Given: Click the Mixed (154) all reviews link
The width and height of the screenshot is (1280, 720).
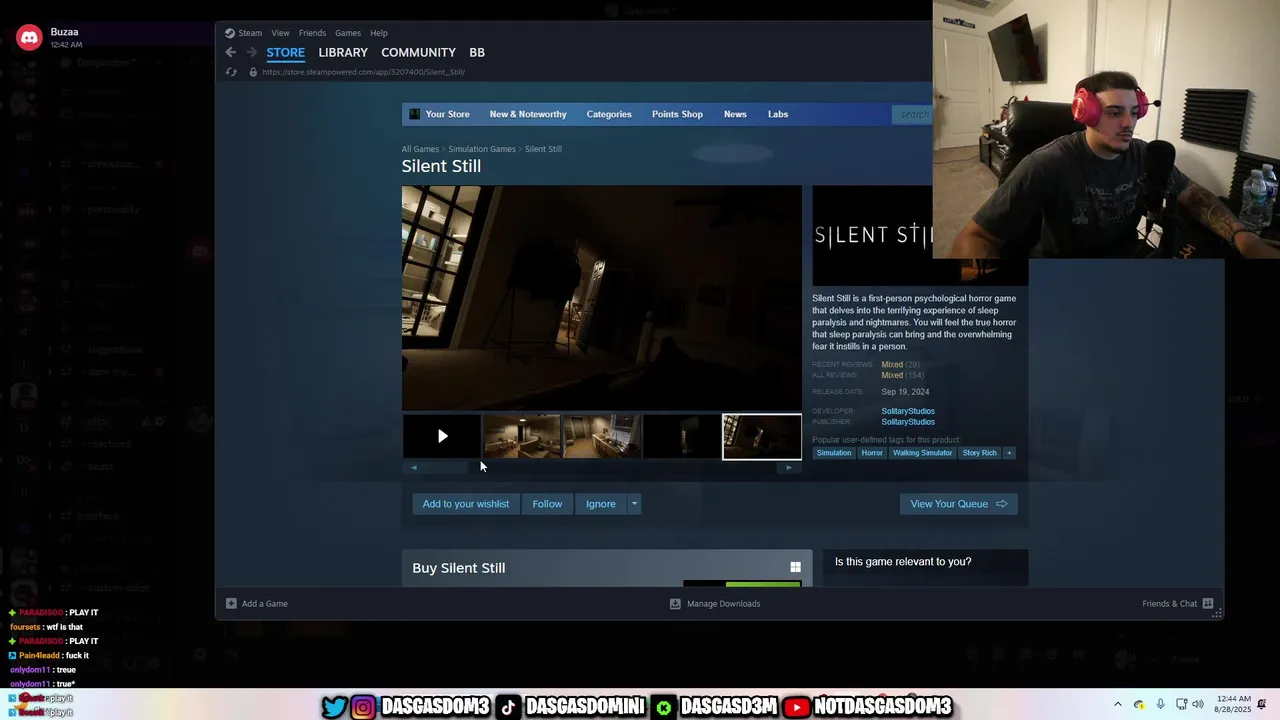Looking at the screenshot, I should pyautogui.click(x=902, y=375).
